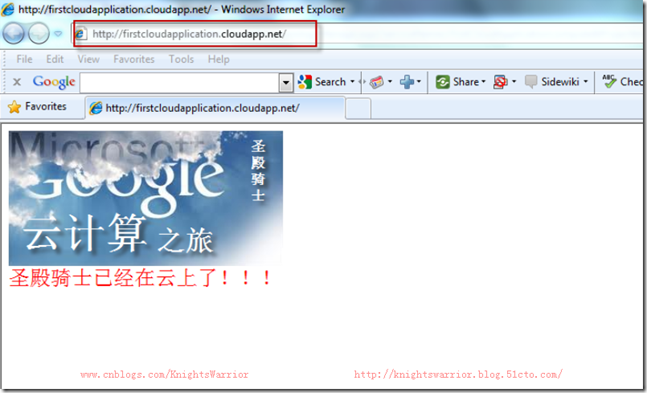Open a new empty tab
This screenshot has width=647, height=393.
pyautogui.click(x=358, y=109)
